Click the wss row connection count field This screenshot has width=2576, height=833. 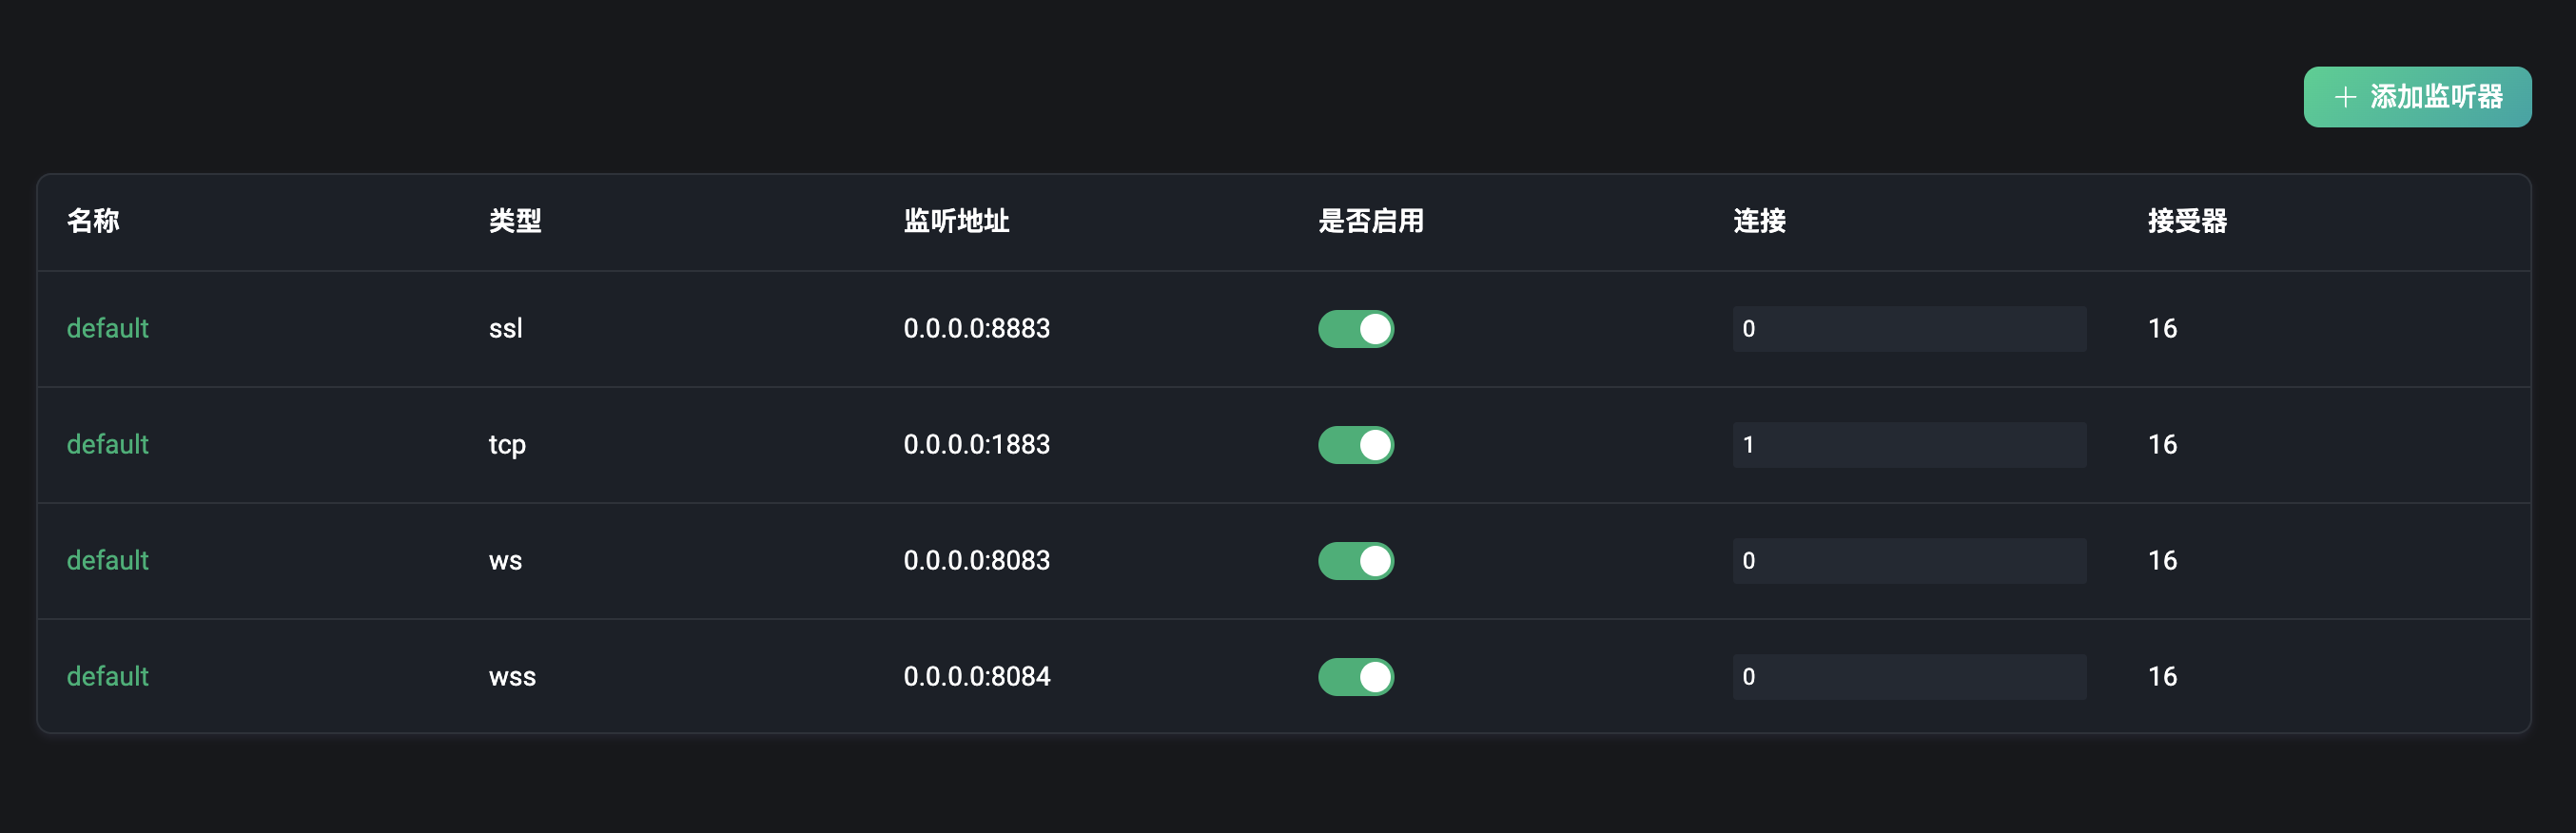click(x=1908, y=676)
